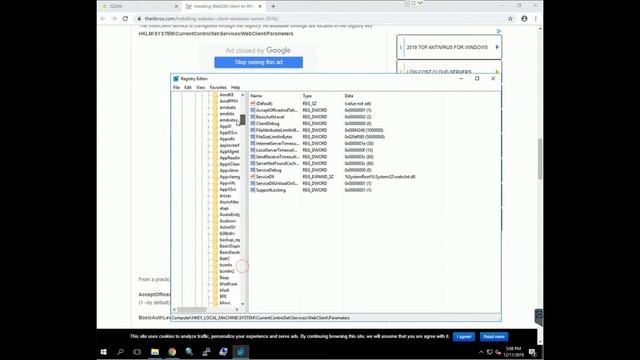Select the ClientDebug DWORD icon
640x360 pixels.
coord(253,123)
